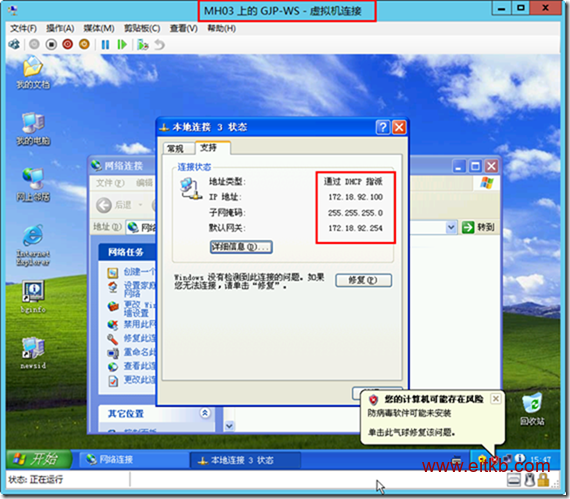The height and width of the screenshot is (499, 570).
Task: Click the green Reset/Resume icon
Action: [122, 45]
